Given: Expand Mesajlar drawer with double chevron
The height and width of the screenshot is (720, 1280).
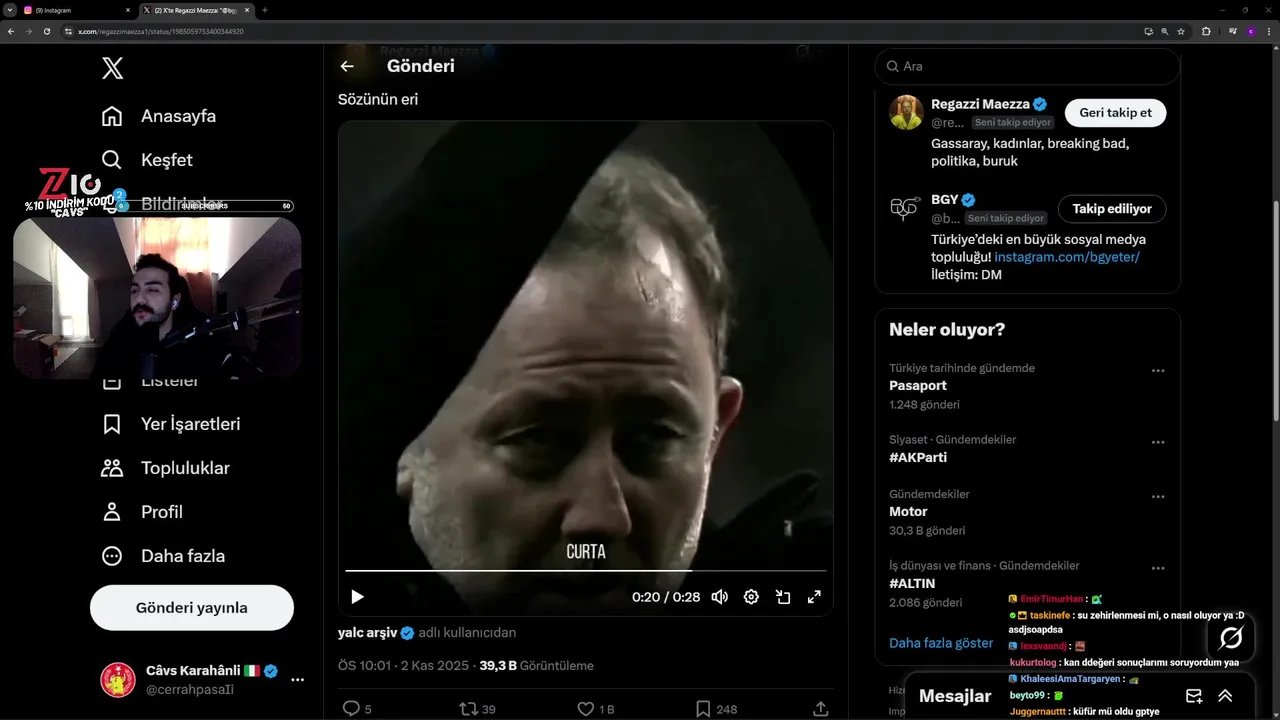Looking at the screenshot, I should 1225,696.
